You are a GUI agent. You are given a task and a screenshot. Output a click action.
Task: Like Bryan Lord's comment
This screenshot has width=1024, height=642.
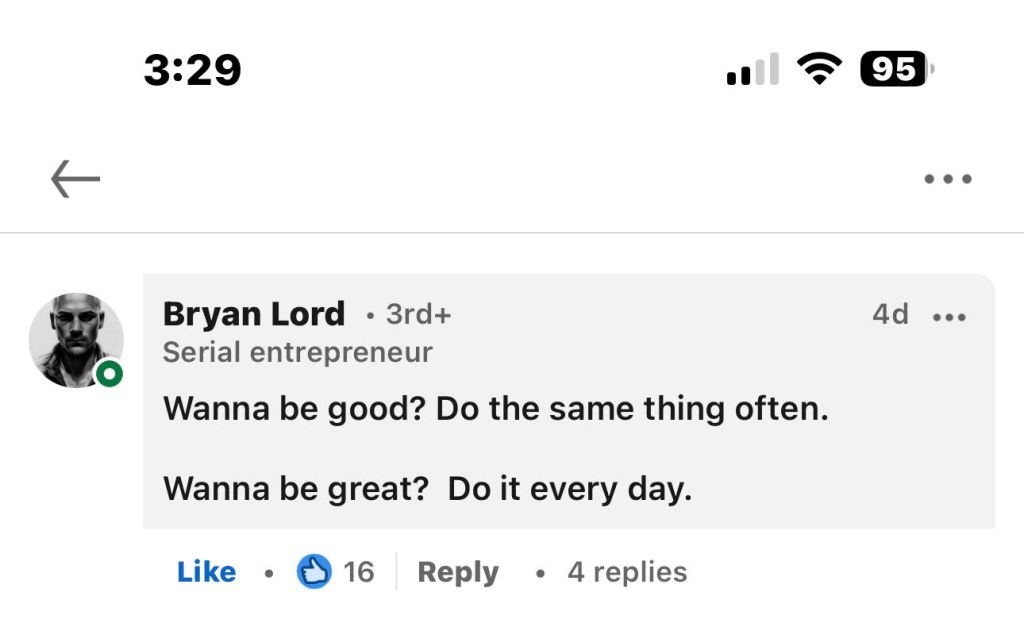coord(206,572)
